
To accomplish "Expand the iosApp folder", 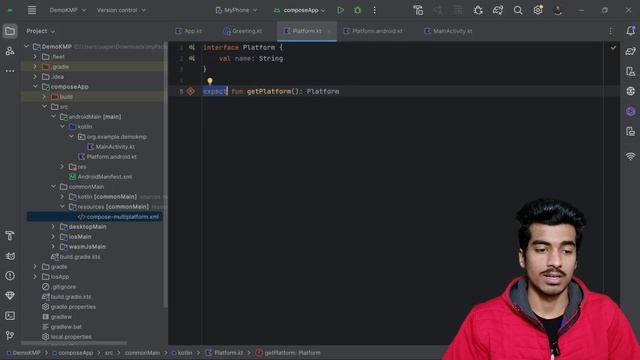I will pos(36,277).
